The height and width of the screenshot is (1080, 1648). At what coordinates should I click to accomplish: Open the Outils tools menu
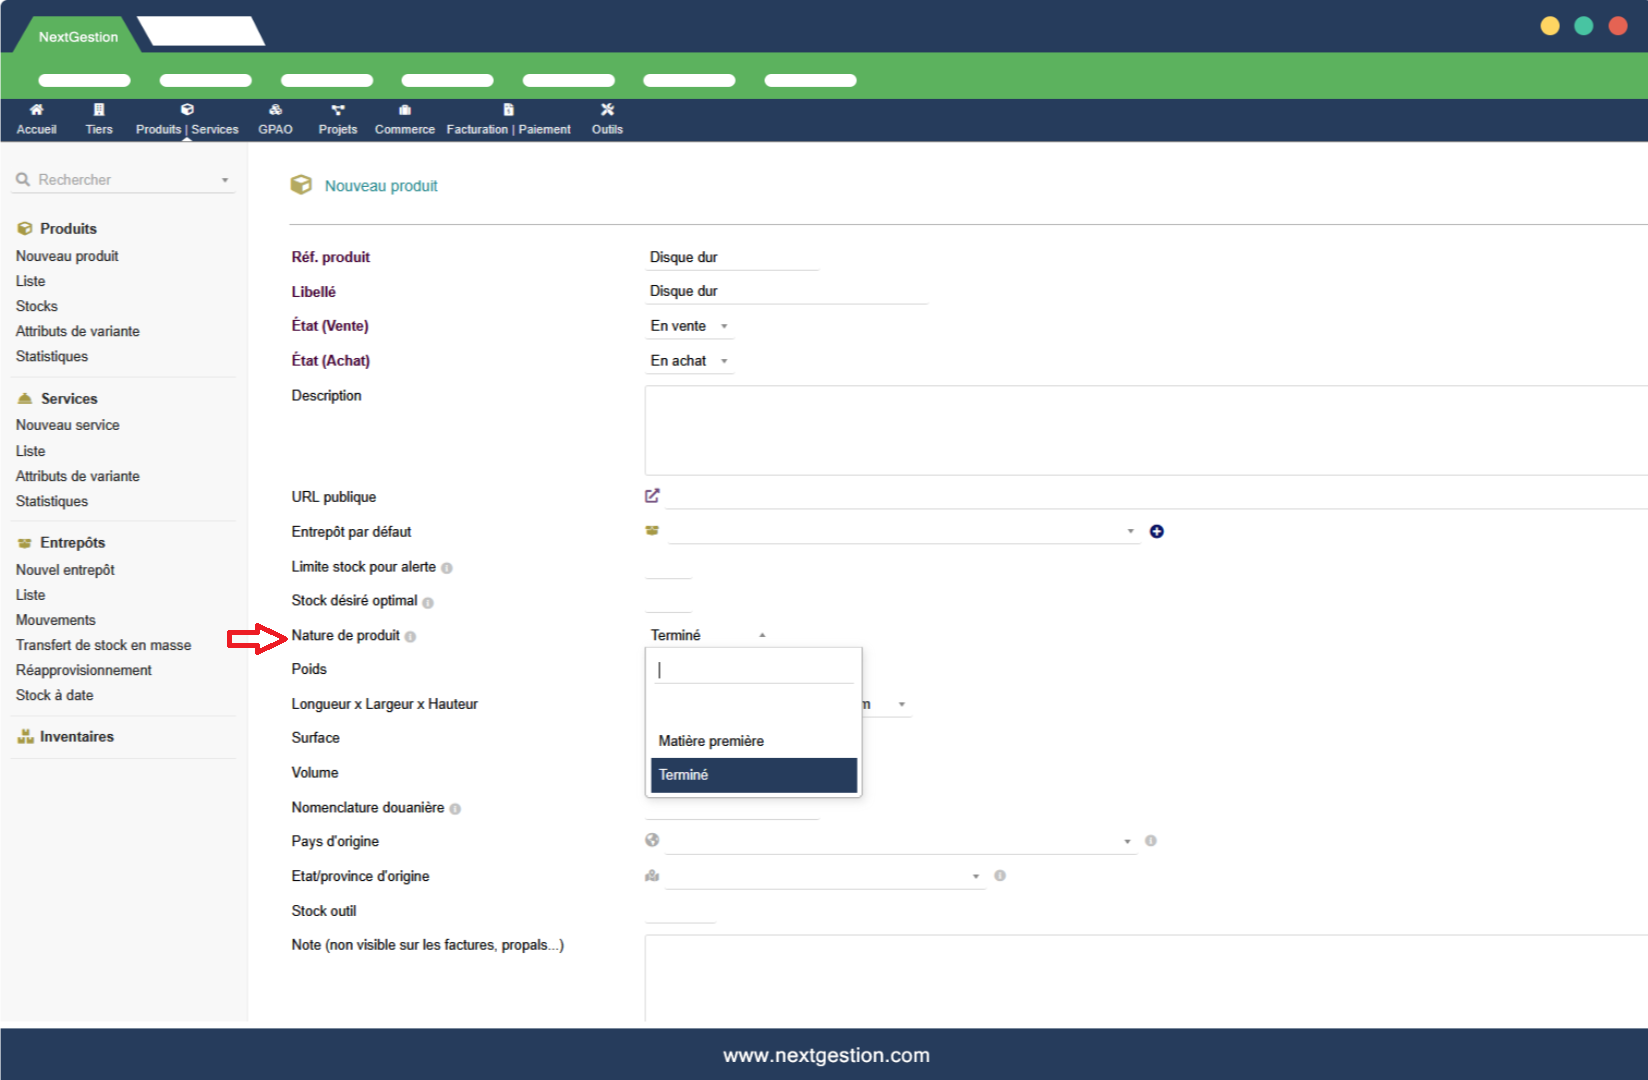point(607,110)
